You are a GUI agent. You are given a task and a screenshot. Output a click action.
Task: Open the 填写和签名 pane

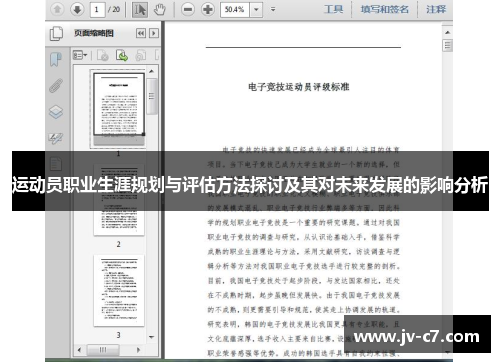384,9
